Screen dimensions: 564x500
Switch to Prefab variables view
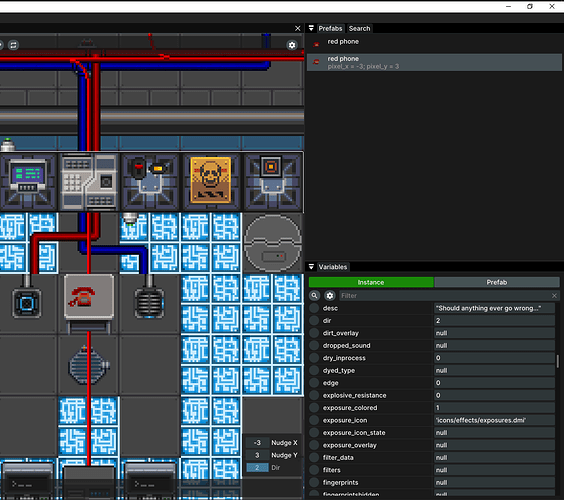497,282
